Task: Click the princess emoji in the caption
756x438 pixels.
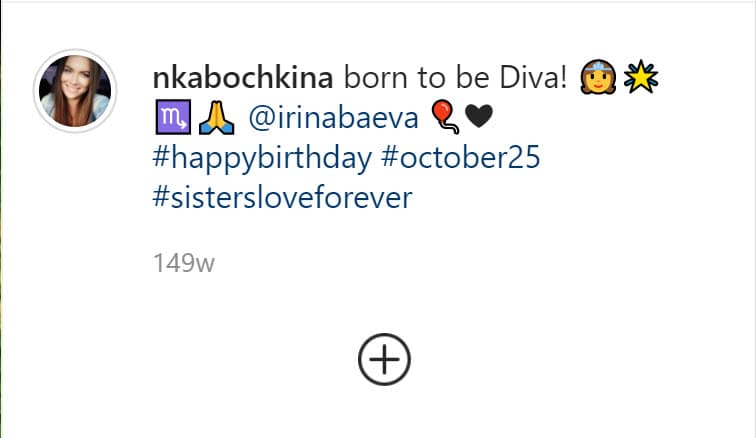Action: pos(602,79)
